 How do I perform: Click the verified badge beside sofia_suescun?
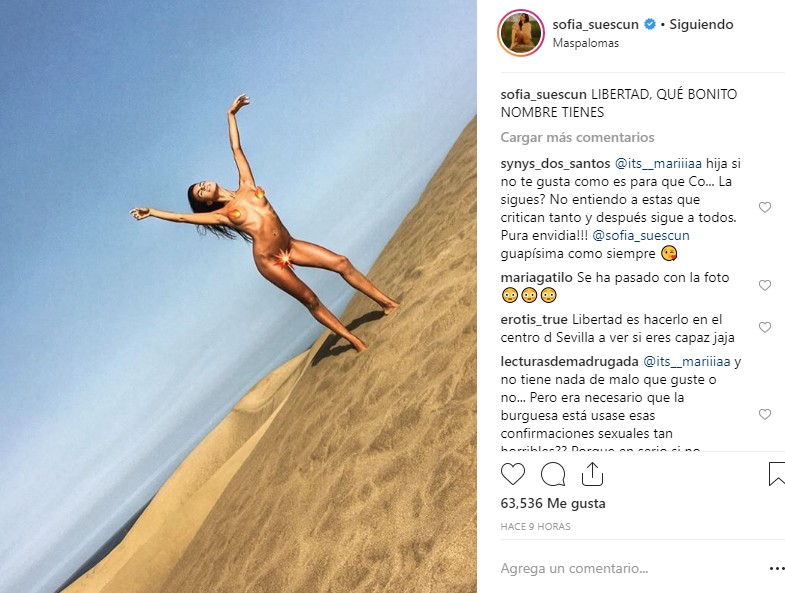pyautogui.click(x=649, y=24)
